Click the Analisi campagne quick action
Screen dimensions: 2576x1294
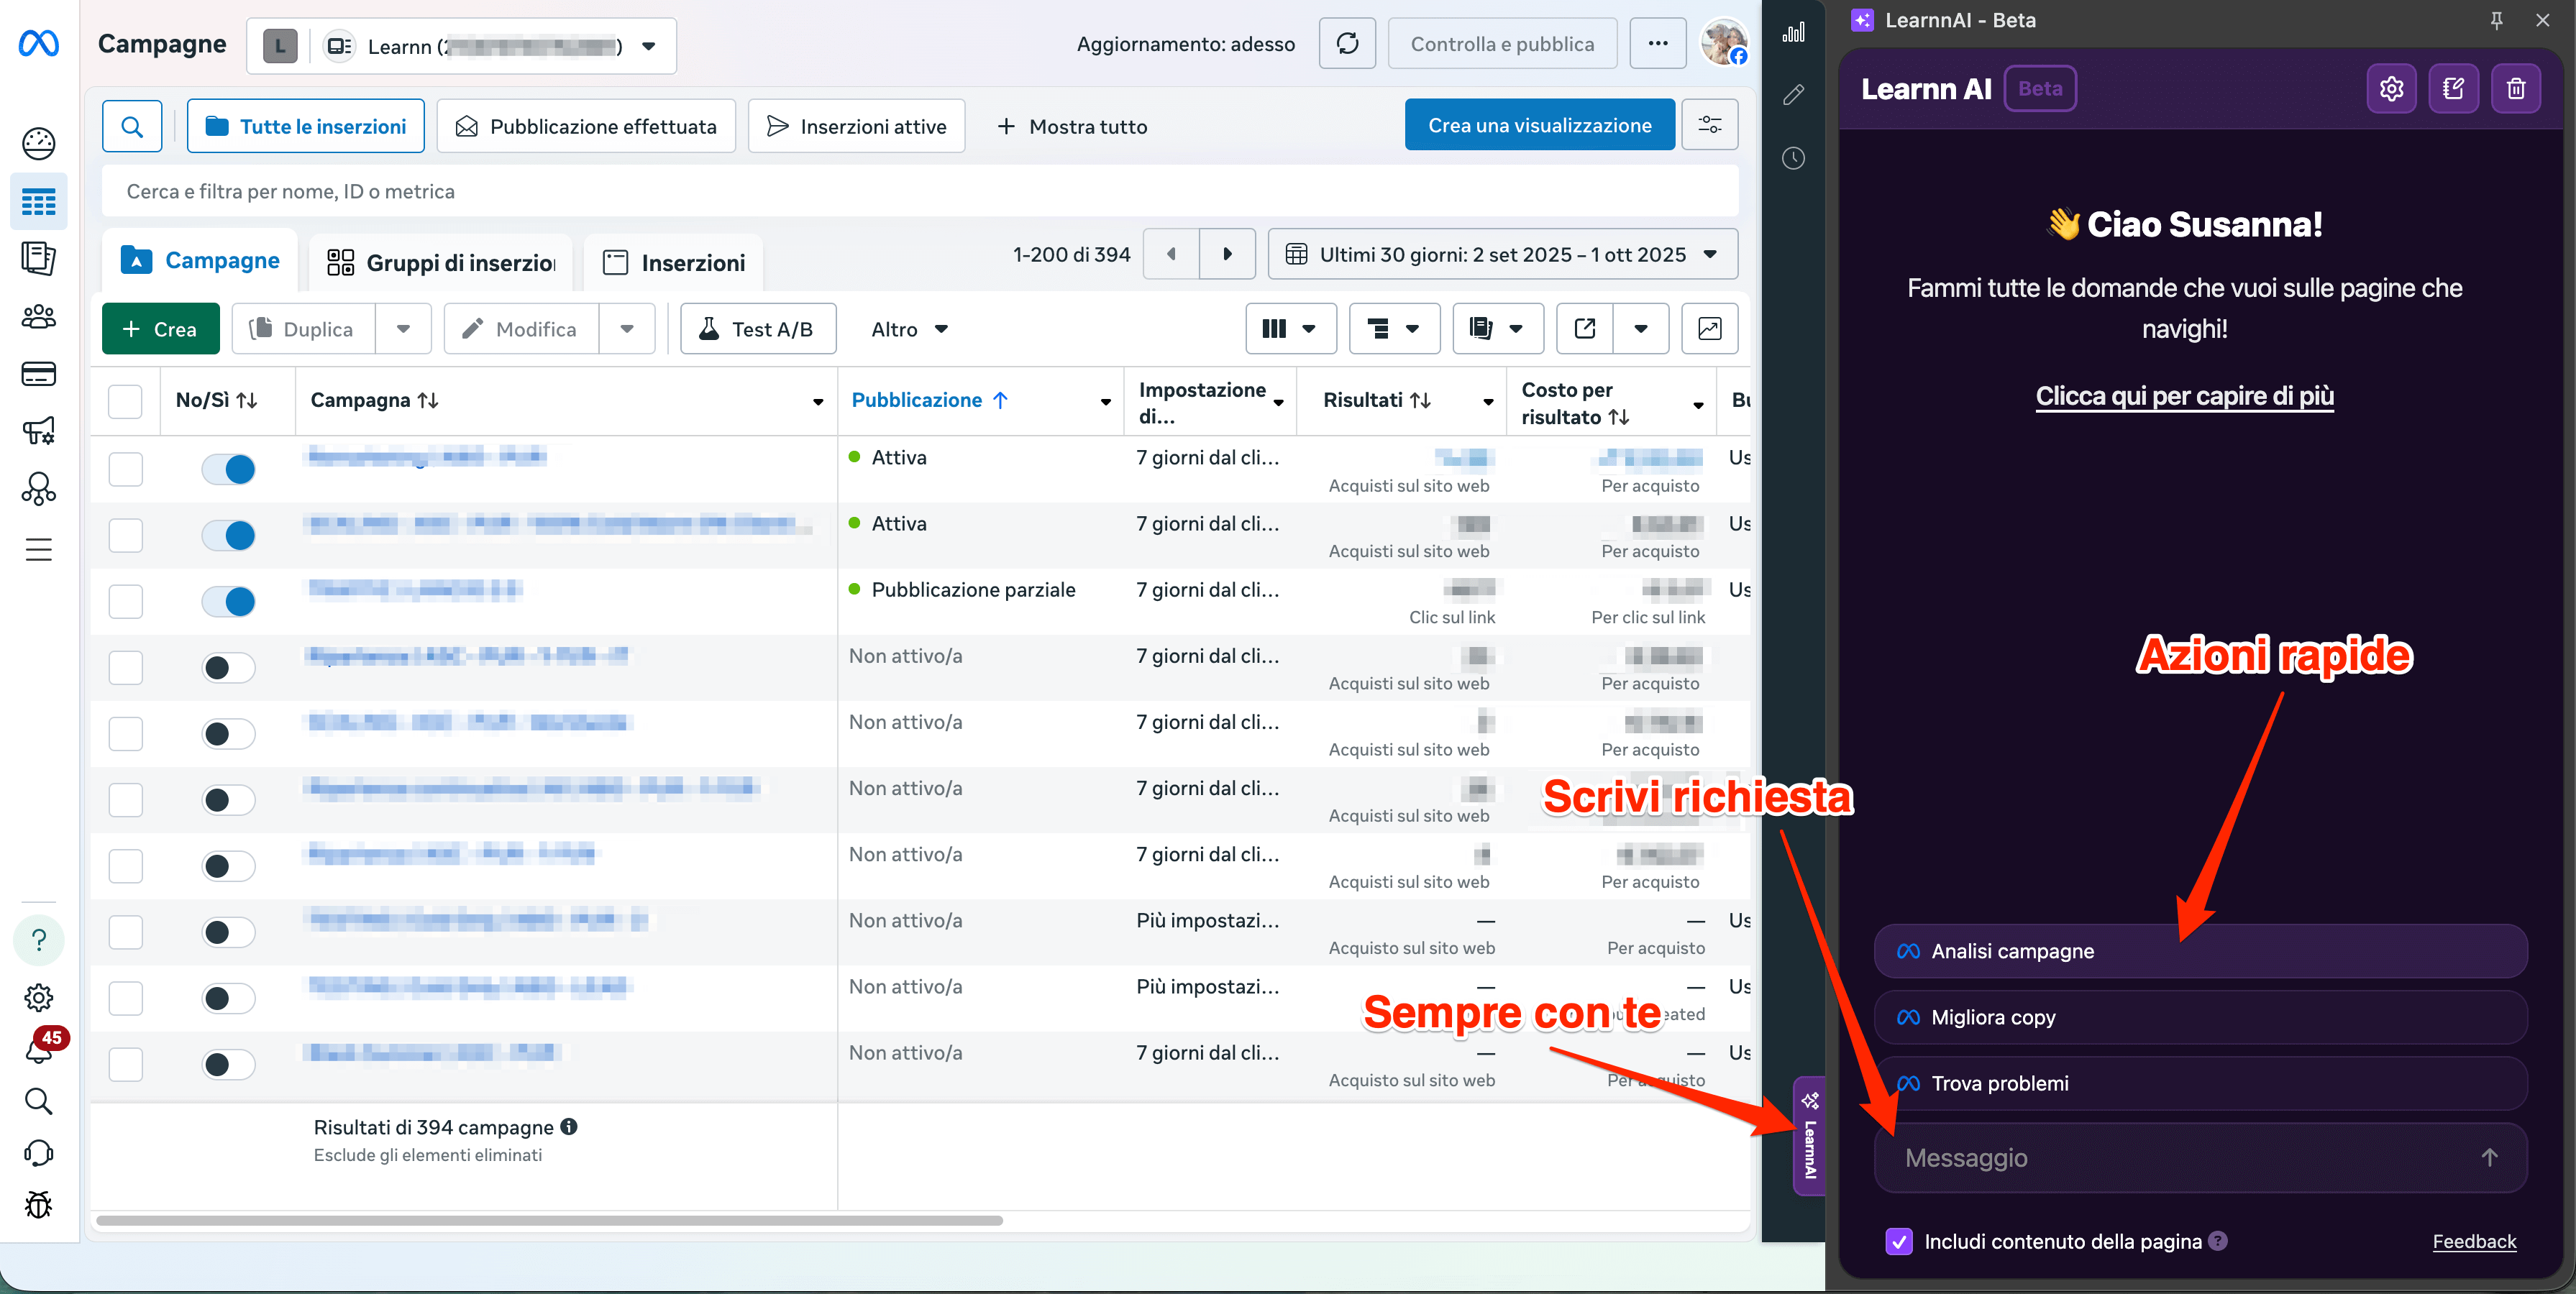point(2200,951)
